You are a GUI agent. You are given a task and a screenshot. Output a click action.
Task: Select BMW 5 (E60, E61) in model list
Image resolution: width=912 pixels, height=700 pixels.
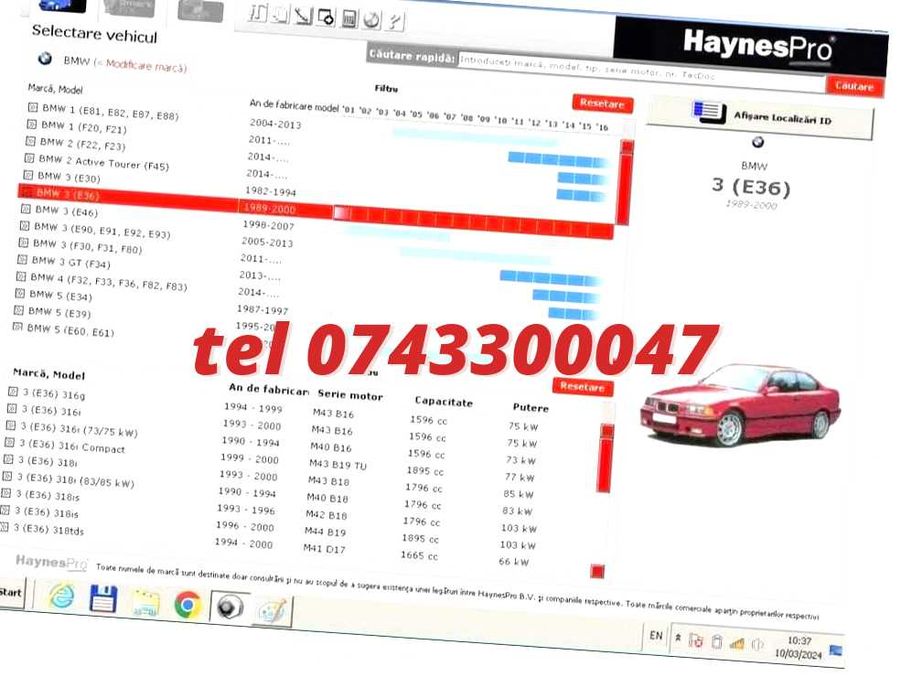[x=70, y=330]
